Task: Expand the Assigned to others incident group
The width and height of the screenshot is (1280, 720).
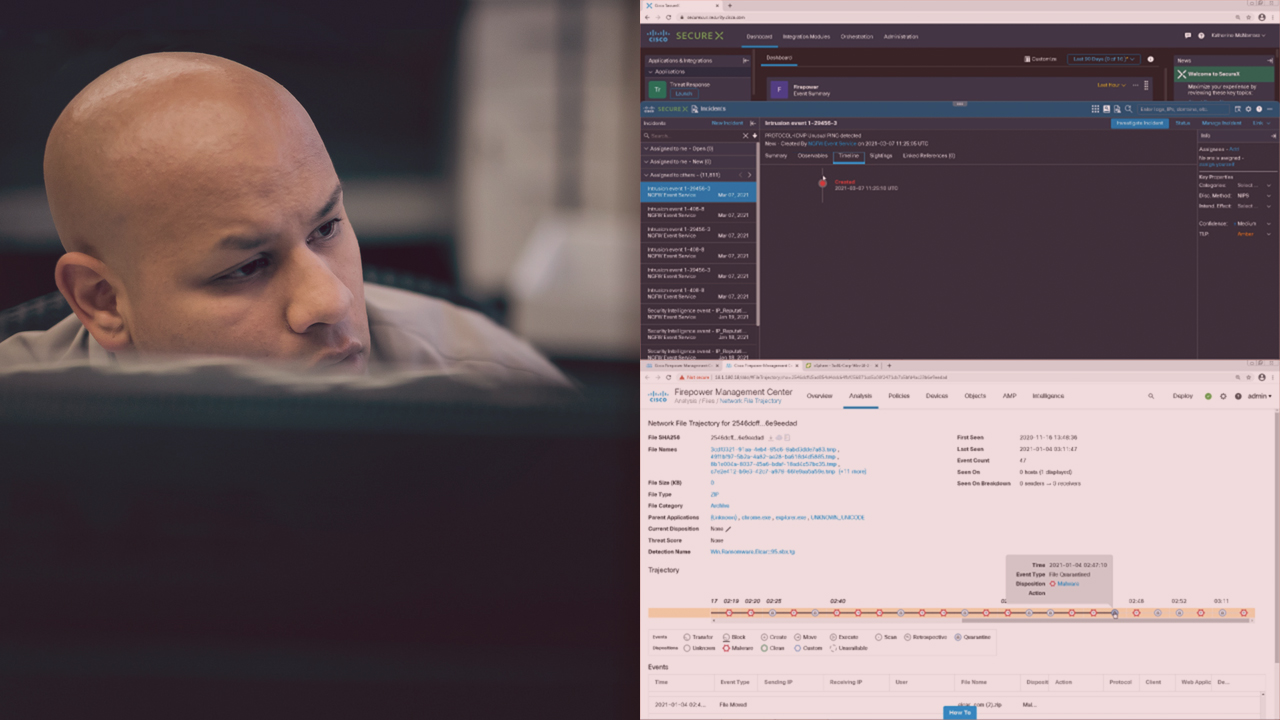Action: [646, 174]
